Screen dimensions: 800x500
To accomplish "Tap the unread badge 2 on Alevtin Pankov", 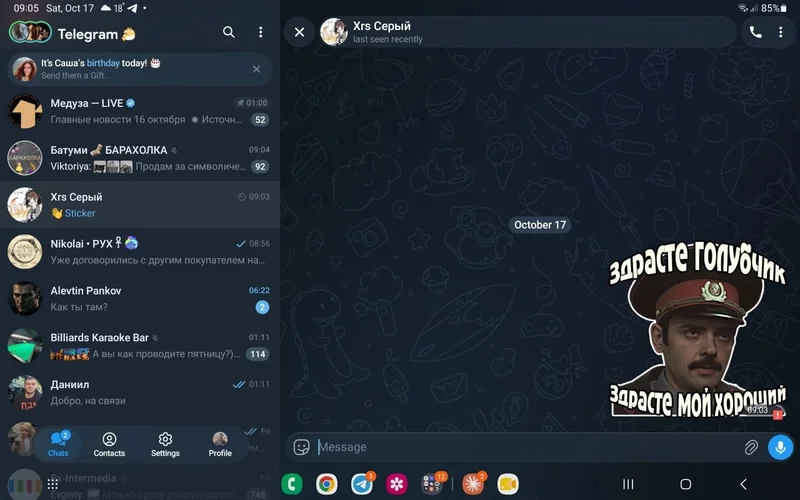I will [262, 307].
